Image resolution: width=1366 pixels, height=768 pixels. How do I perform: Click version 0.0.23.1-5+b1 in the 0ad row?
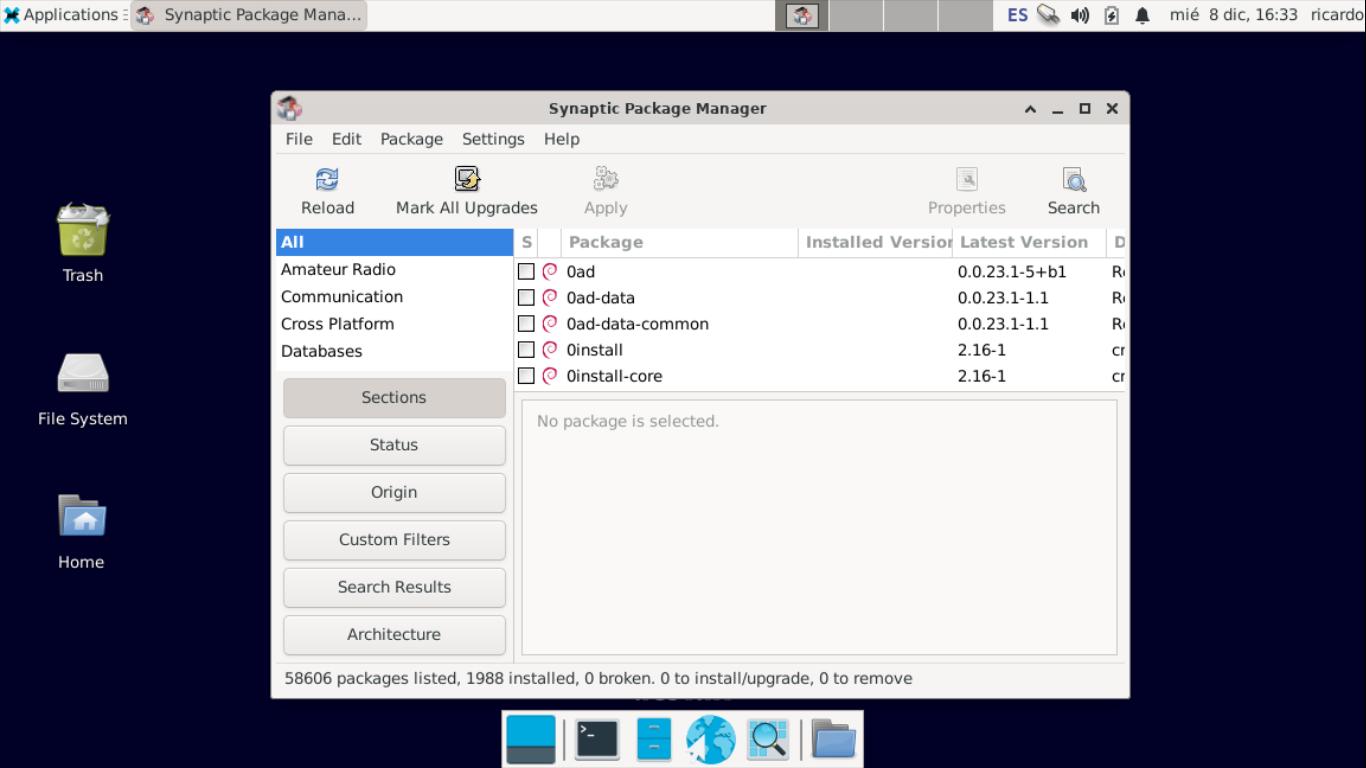(1012, 271)
